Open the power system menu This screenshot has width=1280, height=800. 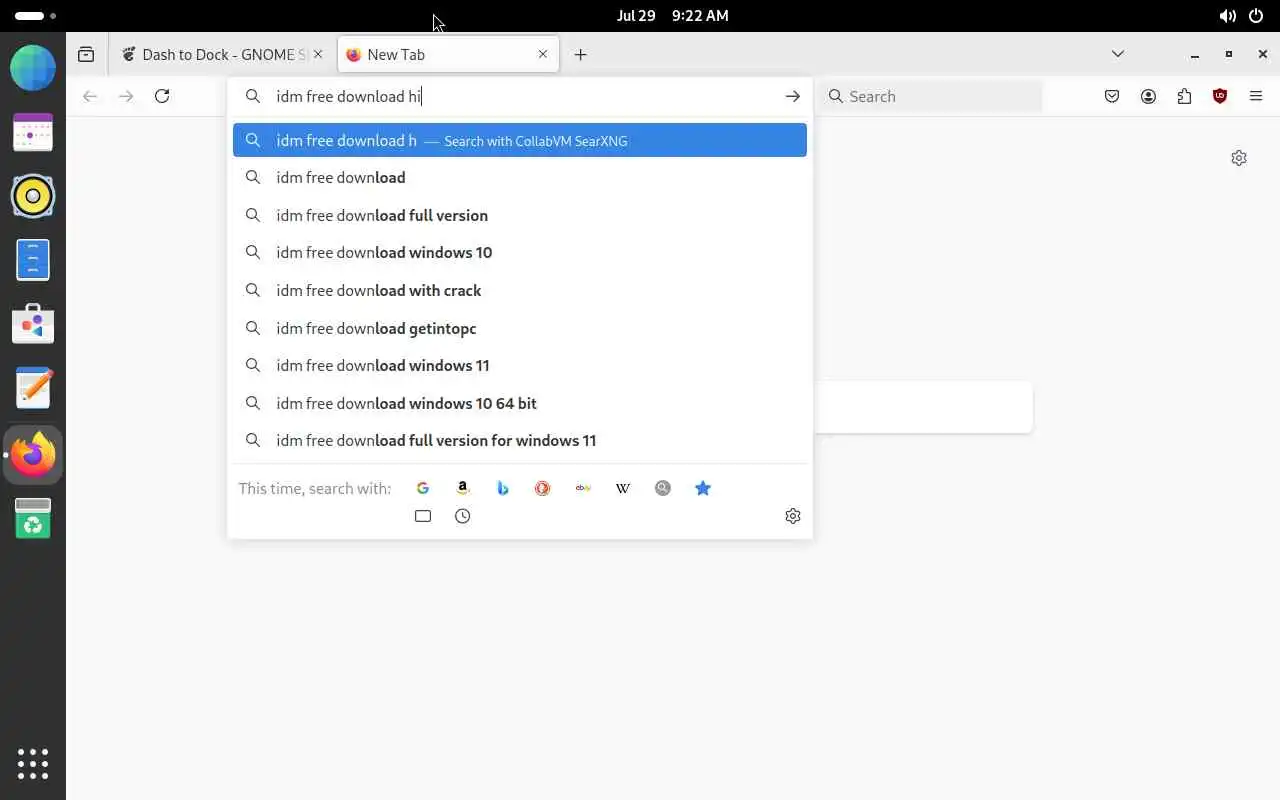1257,16
